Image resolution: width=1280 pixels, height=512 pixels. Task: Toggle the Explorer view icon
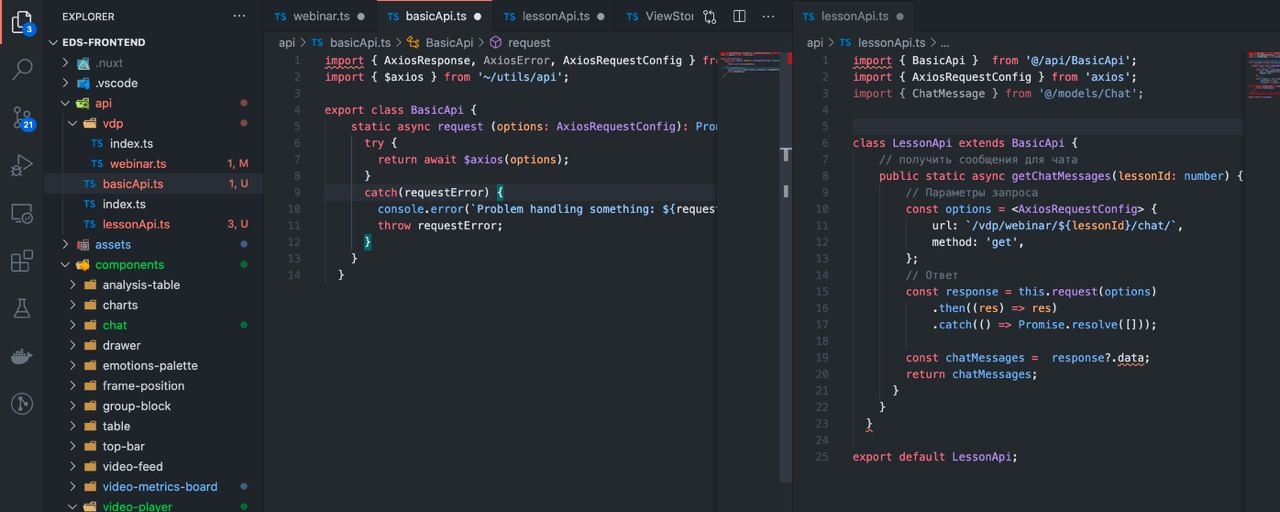(x=22, y=22)
